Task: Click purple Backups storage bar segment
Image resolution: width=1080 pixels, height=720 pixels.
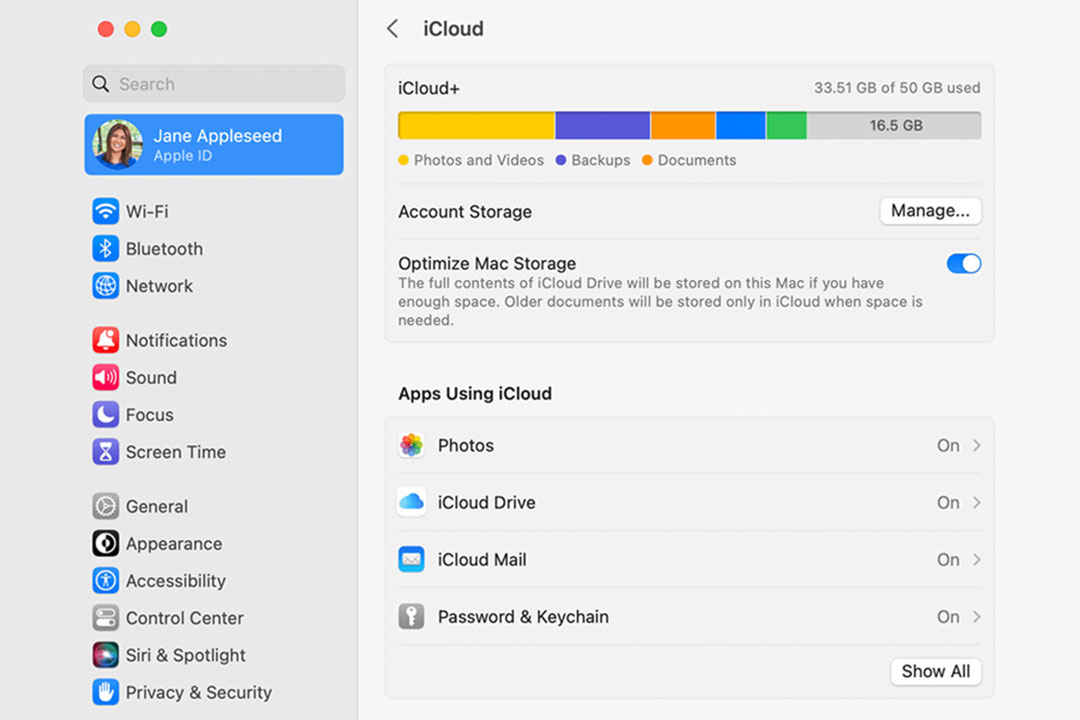Action: 603,125
